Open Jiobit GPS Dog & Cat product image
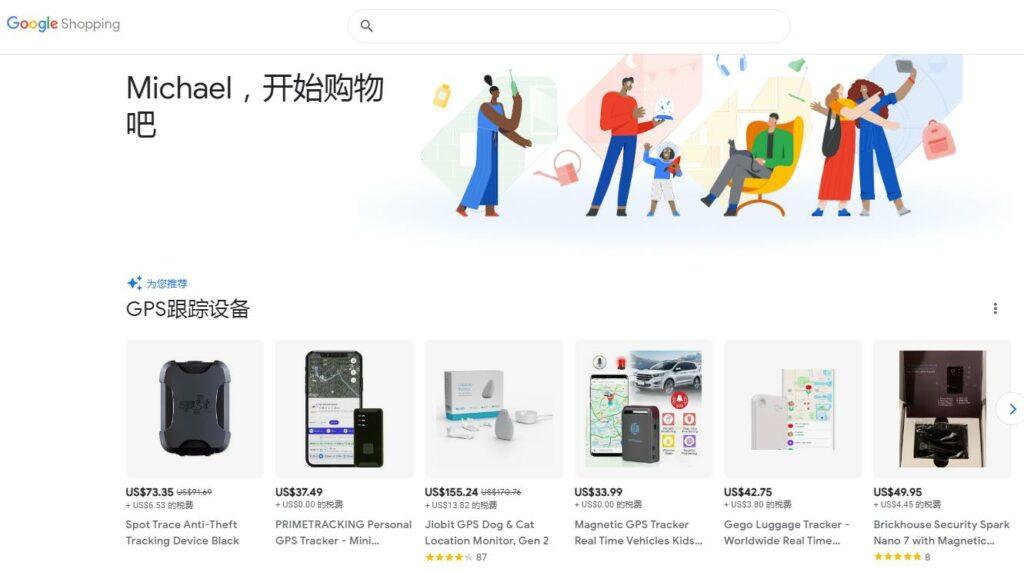The height and width of the screenshot is (572, 1024). [x=494, y=409]
